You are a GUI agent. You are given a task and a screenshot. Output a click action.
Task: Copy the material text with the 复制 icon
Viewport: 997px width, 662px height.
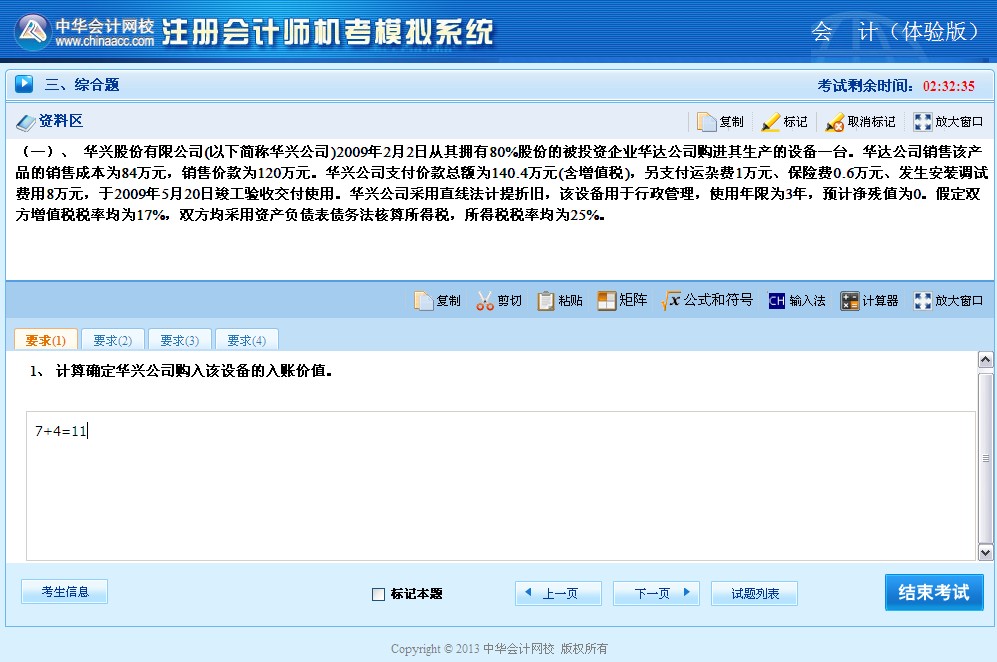tap(720, 121)
